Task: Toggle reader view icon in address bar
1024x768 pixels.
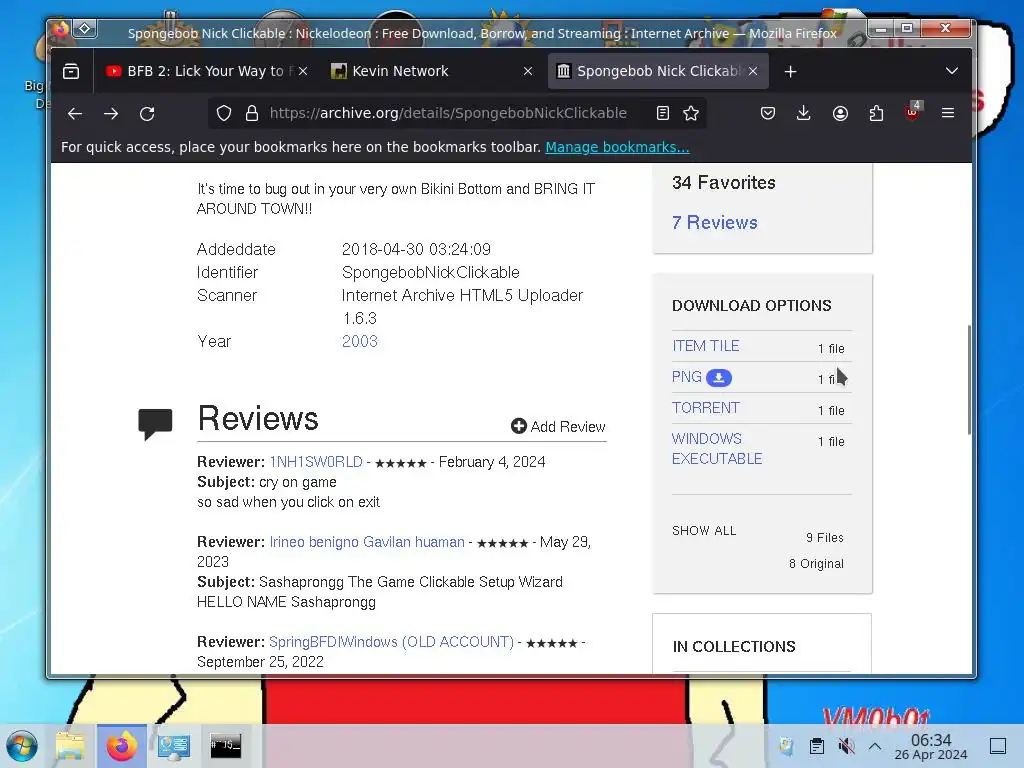Action: click(x=663, y=114)
